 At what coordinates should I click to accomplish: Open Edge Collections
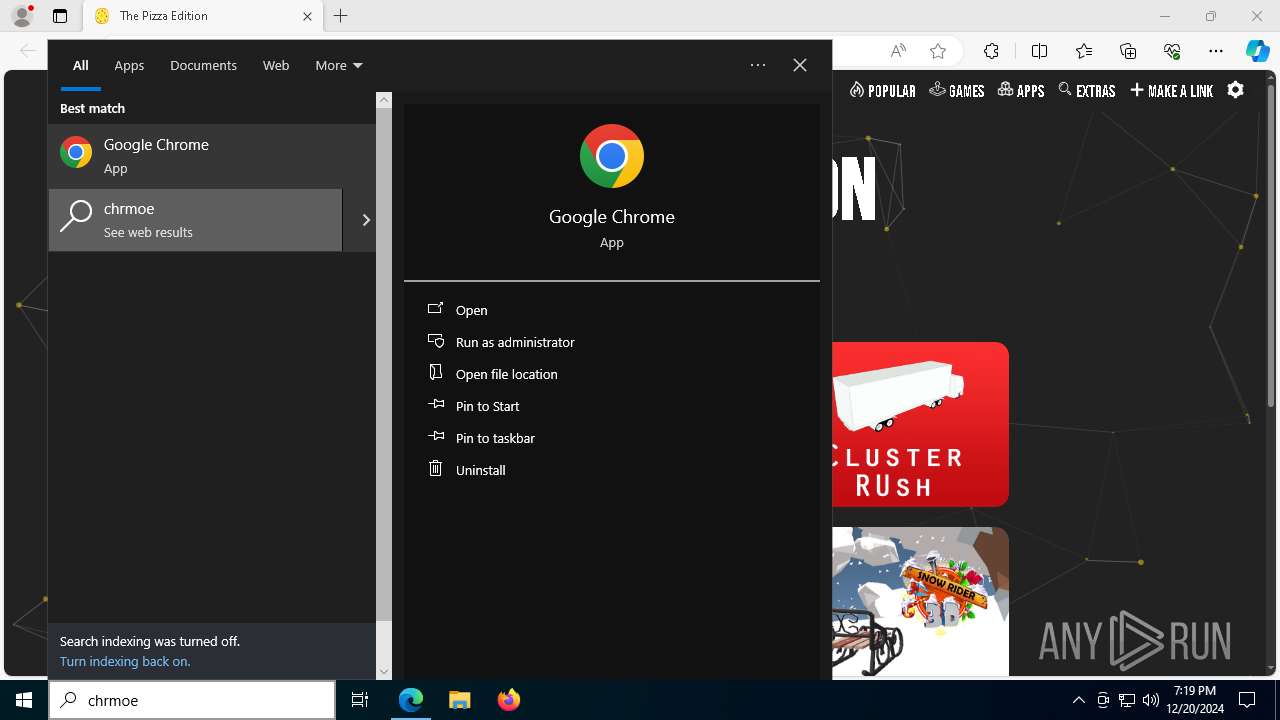tap(1128, 51)
